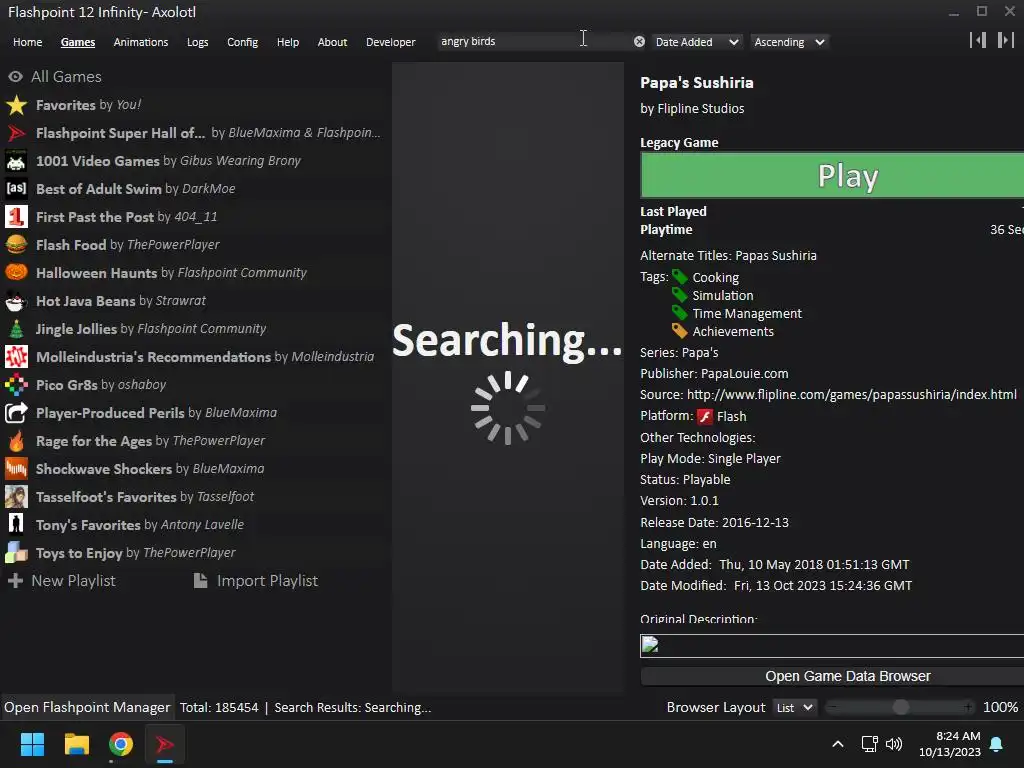Open the Games tab
1024x768 pixels.
[78, 42]
